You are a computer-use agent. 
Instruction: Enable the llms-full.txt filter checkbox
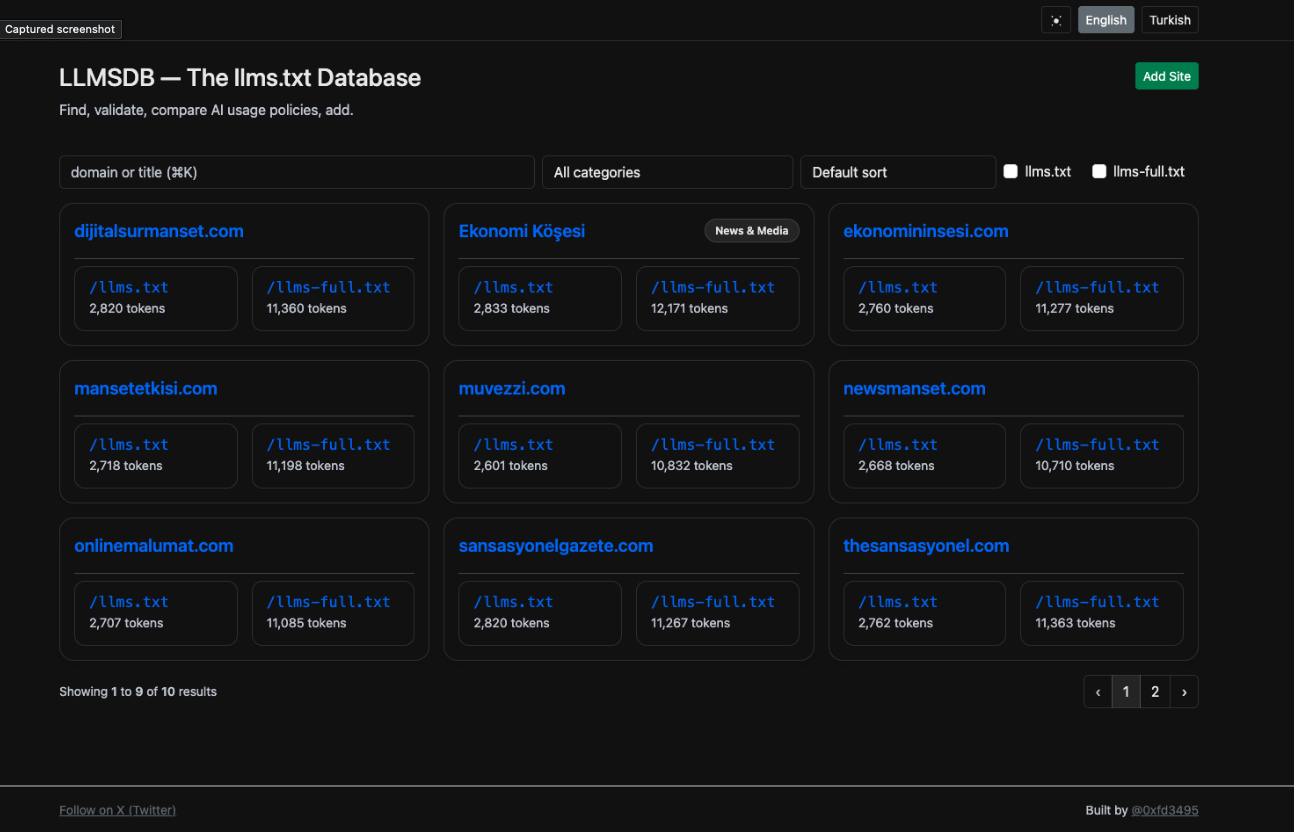click(x=1099, y=172)
